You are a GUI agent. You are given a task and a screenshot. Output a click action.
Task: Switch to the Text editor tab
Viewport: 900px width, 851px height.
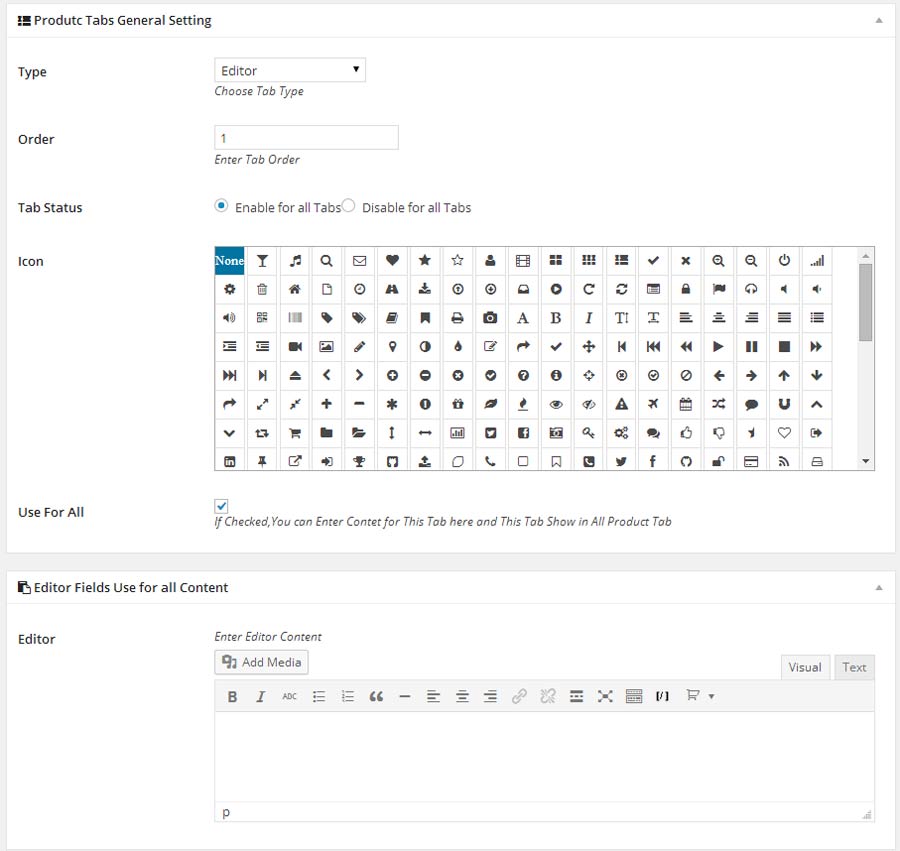854,667
